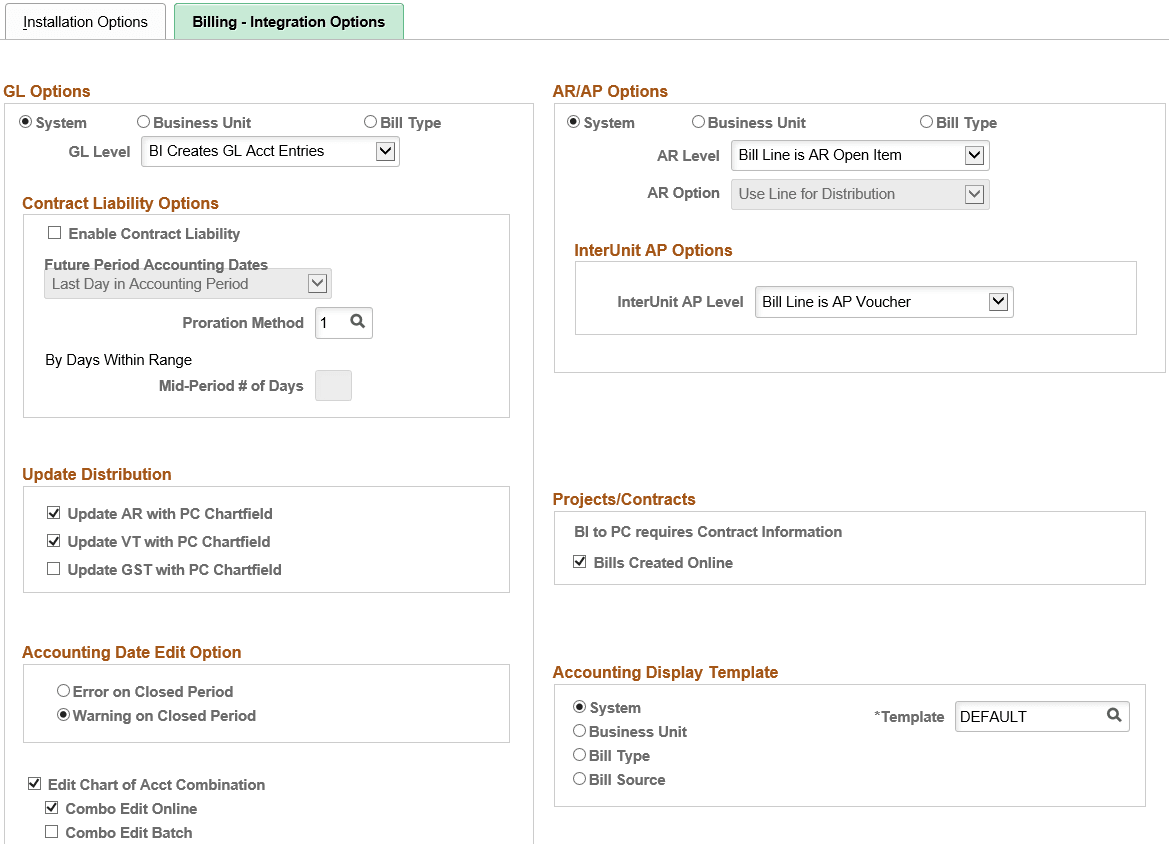Uncheck Bills Created Online under Projects/Contracts
Image resolution: width=1169 pixels, height=844 pixels.
click(x=580, y=561)
